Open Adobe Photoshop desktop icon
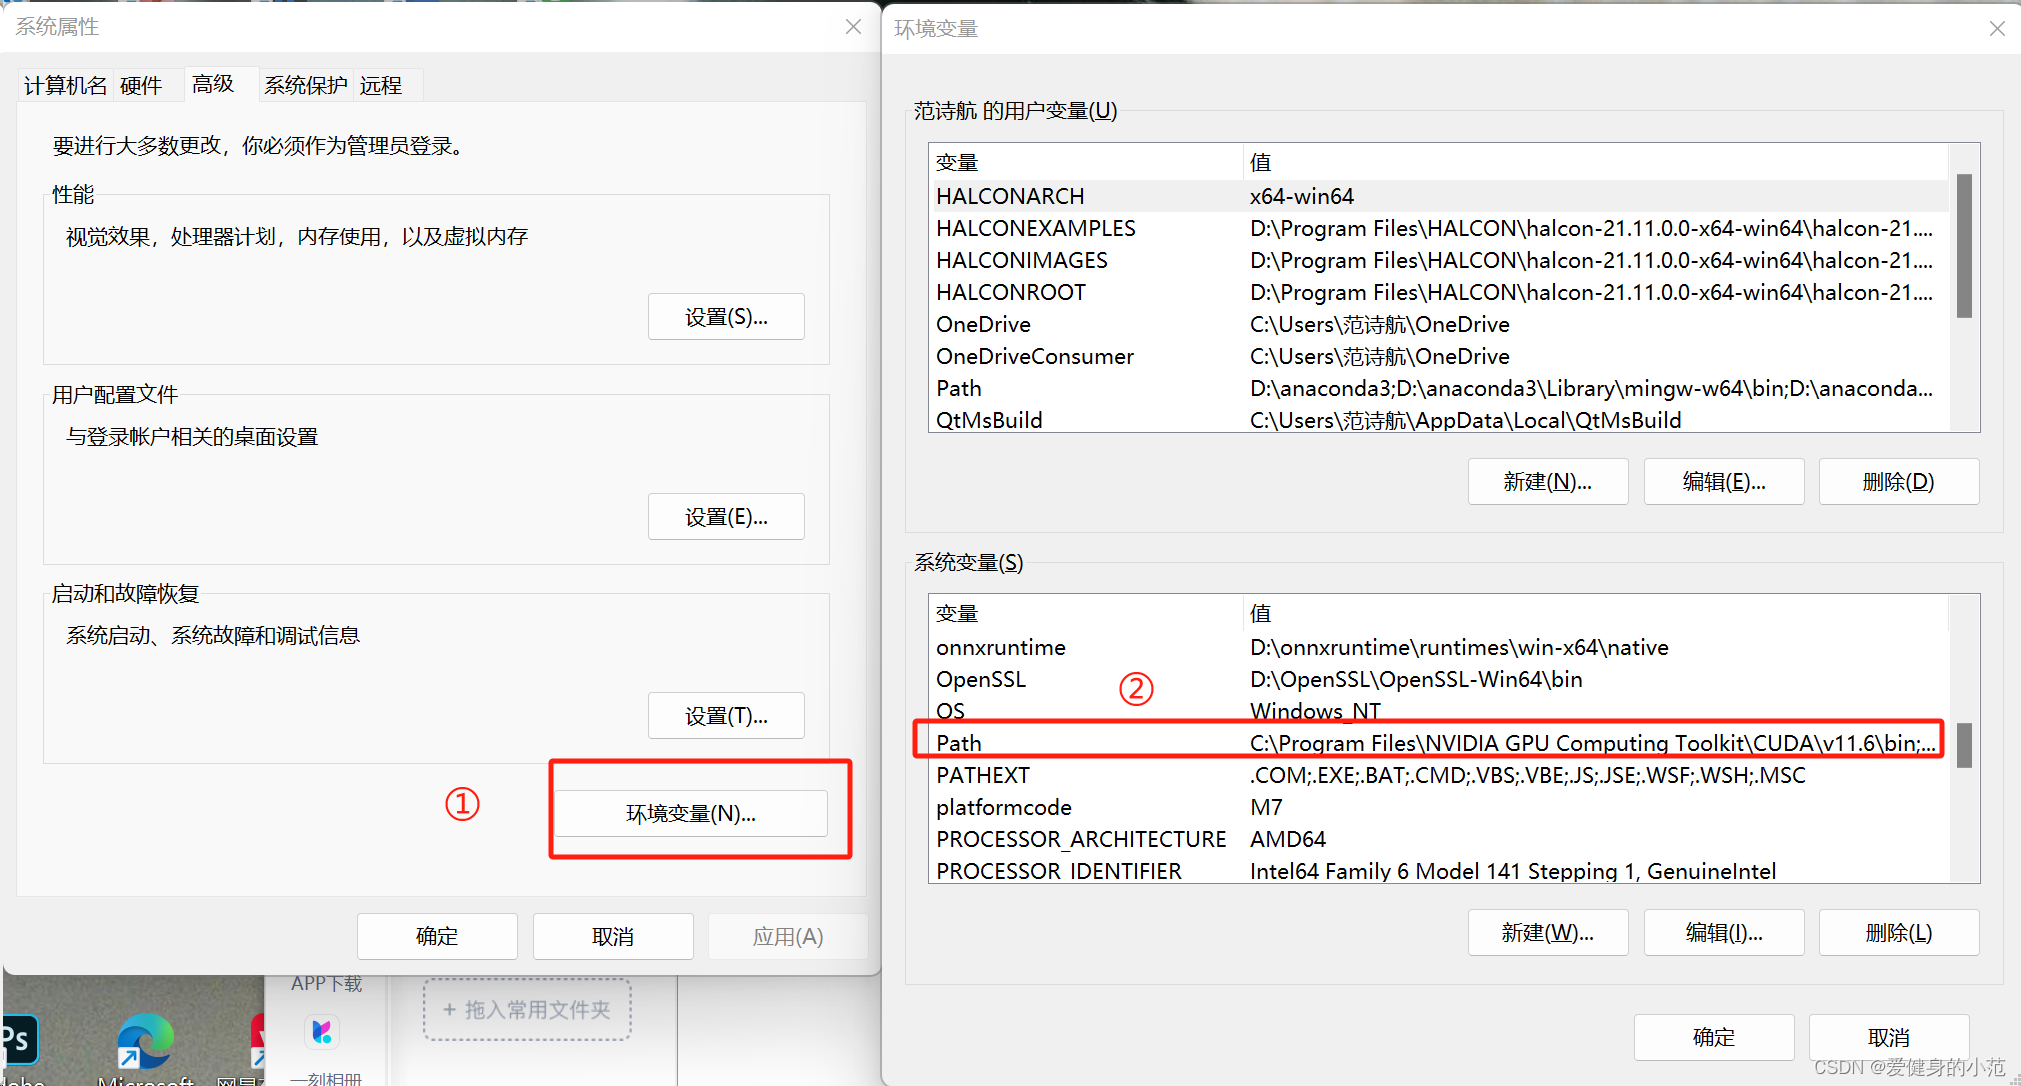2021x1086 pixels. tap(18, 1041)
